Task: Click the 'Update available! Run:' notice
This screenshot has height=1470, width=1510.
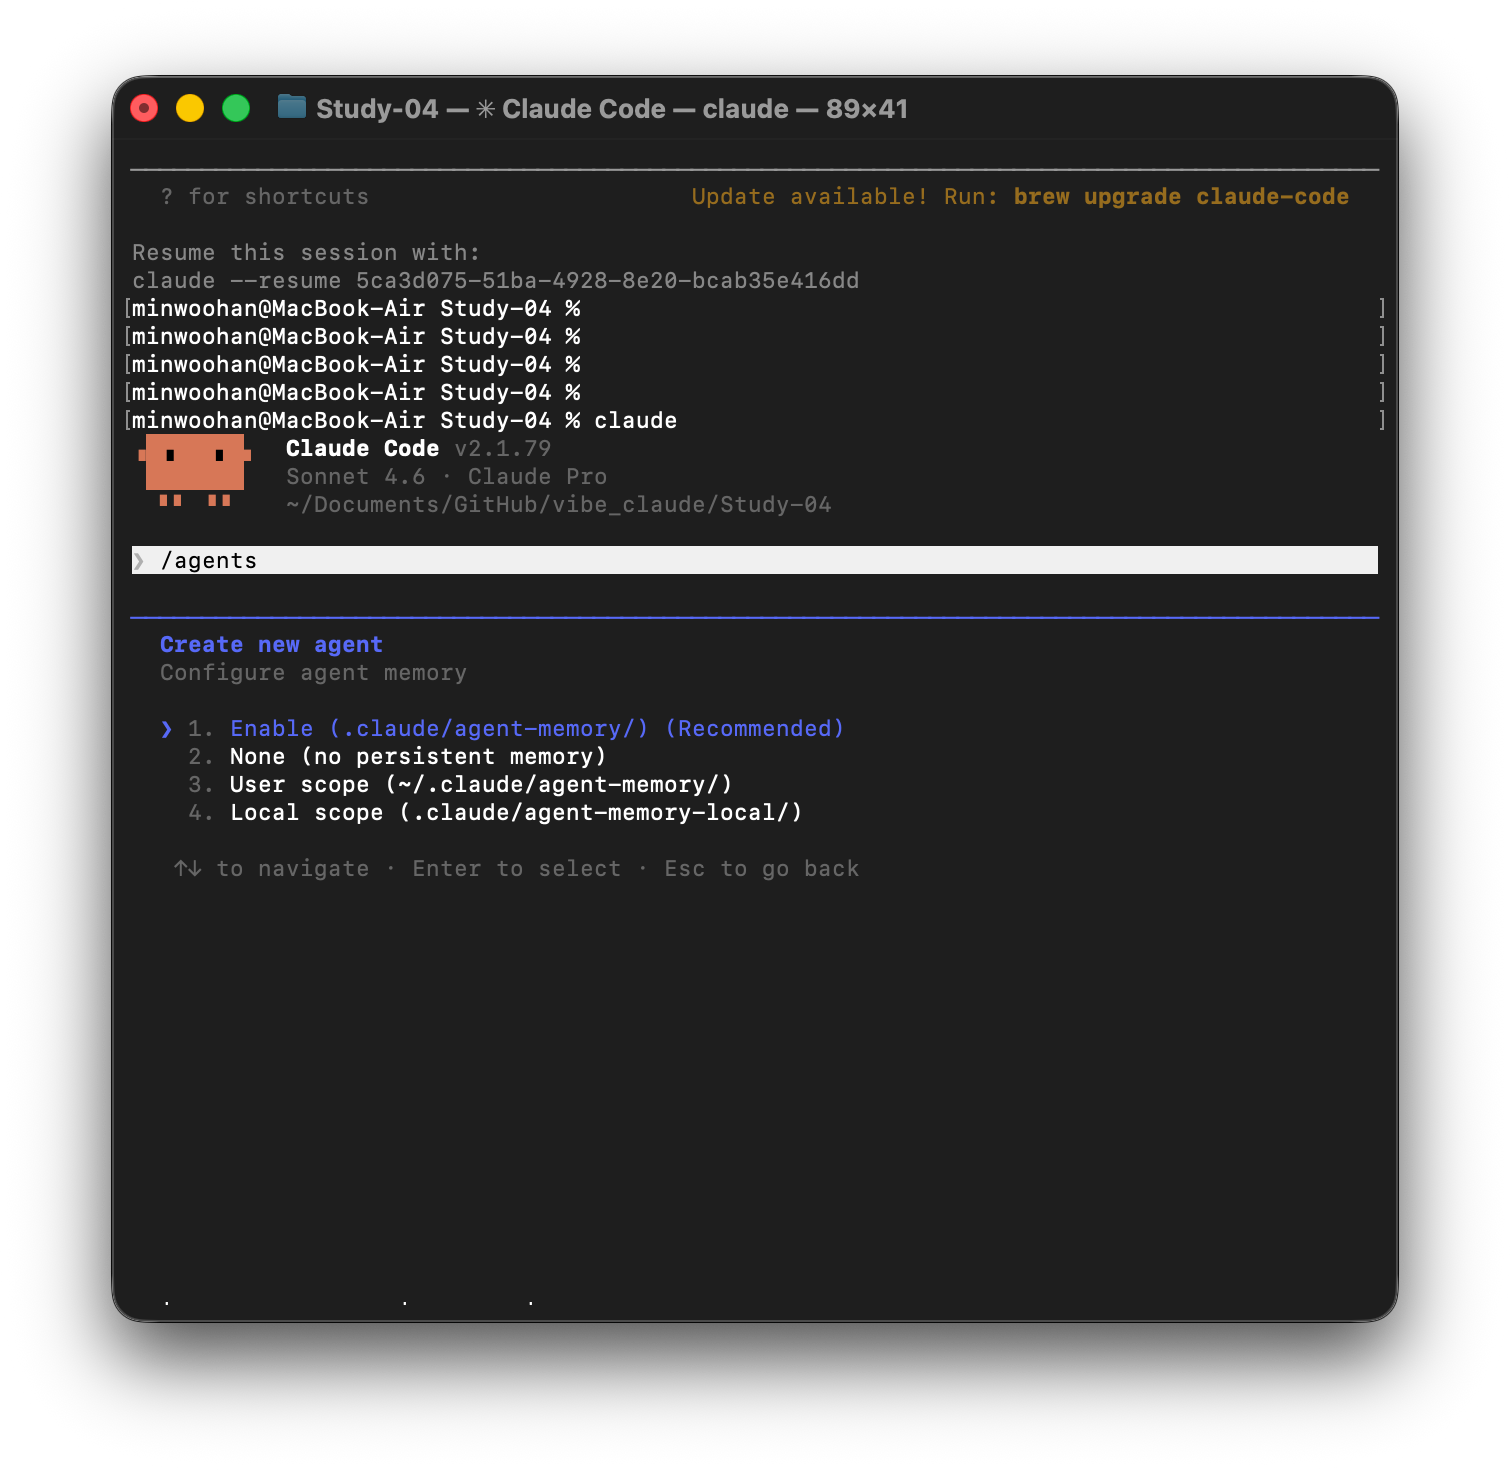Action: 845,197
